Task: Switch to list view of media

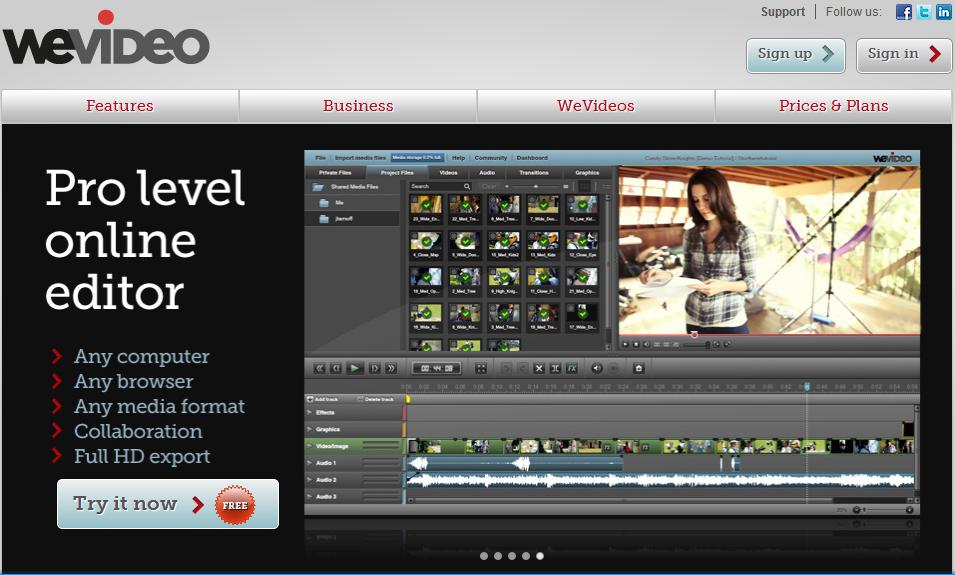Action: tap(606, 186)
